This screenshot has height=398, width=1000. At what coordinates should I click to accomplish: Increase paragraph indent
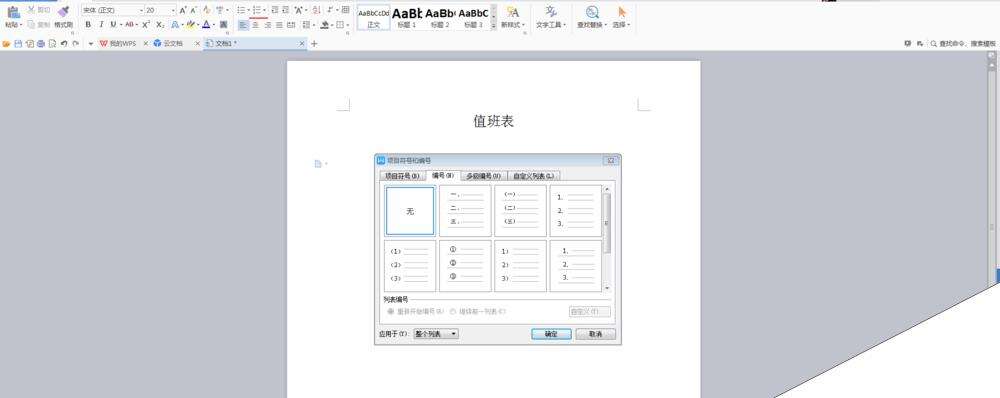click(286, 10)
